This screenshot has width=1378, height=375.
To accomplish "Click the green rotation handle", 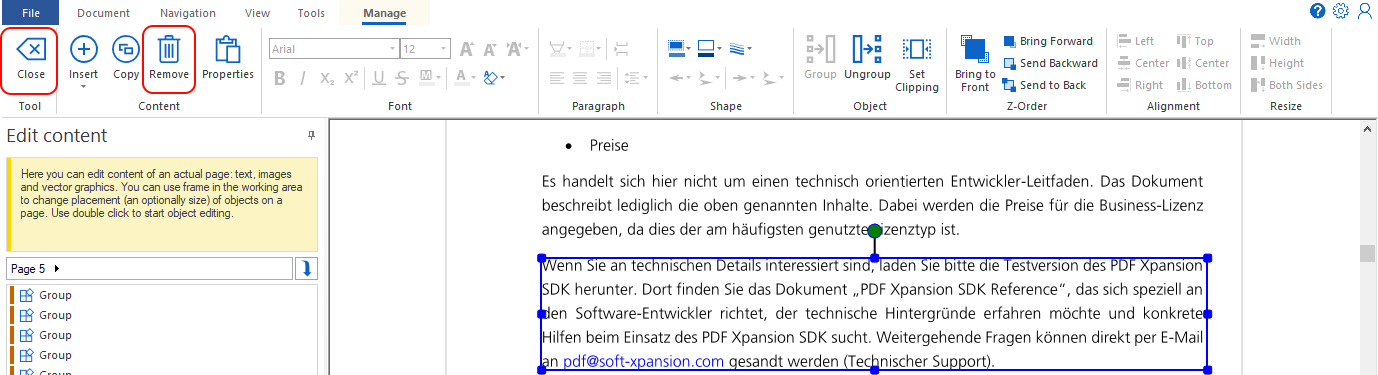I will point(875,232).
